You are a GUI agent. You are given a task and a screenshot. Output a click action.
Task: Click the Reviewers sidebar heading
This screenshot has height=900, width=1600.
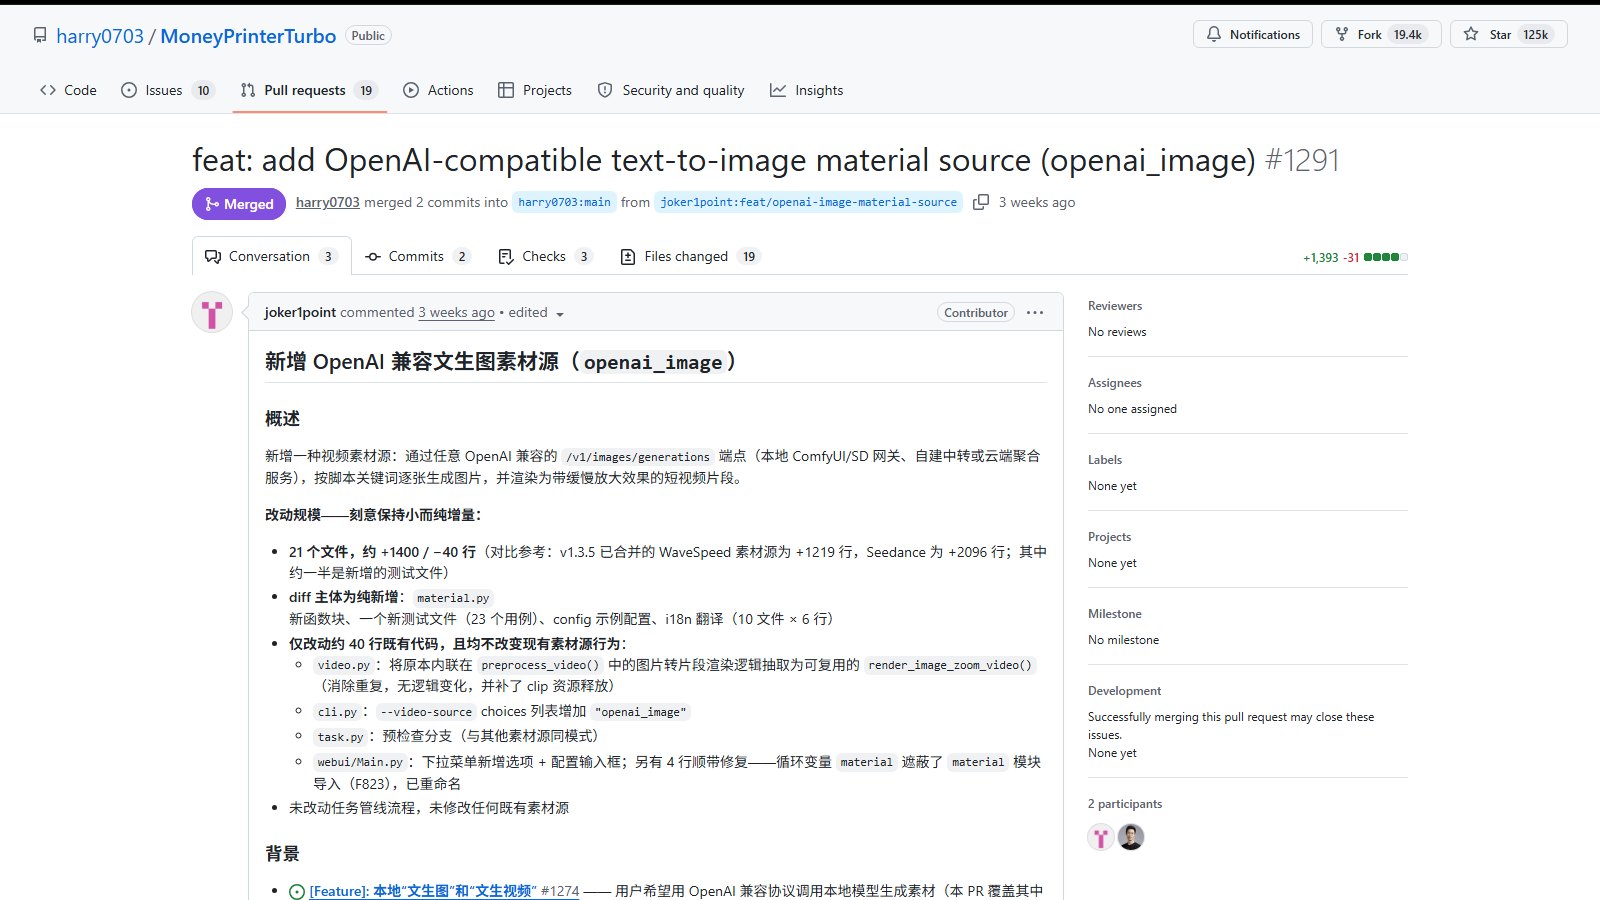(x=1115, y=306)
